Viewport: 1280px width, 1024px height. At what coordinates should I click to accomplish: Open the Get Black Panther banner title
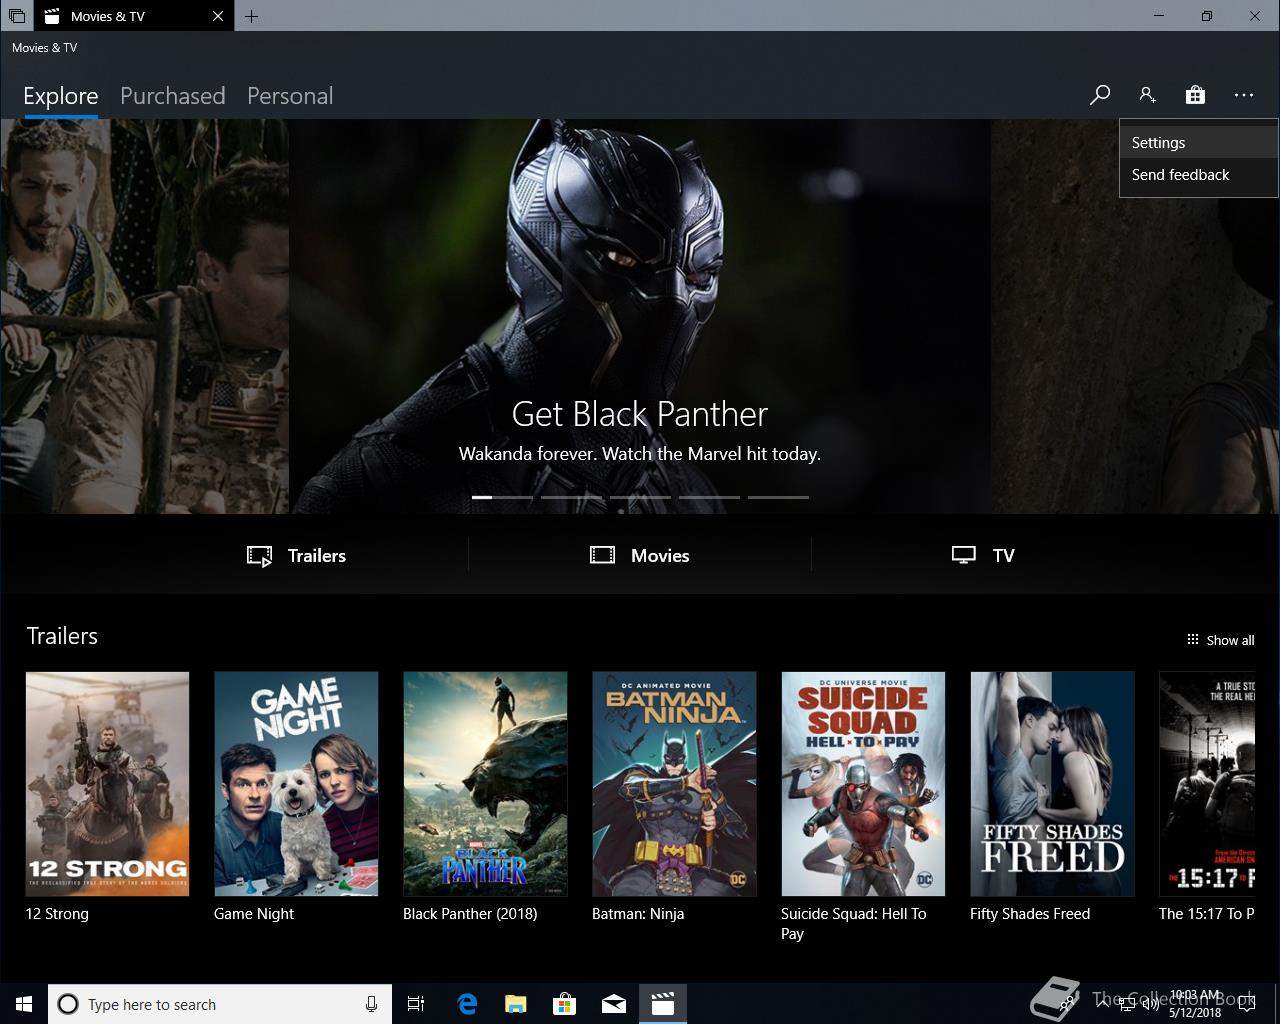click(640, 414)
